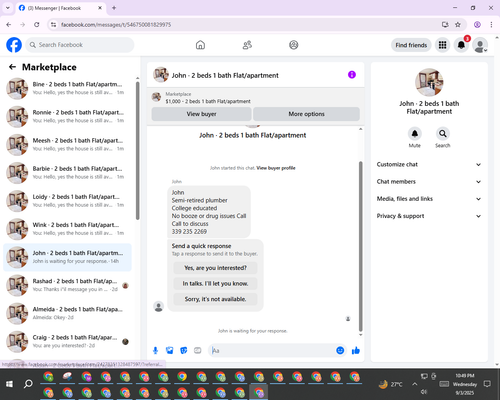Send quick response Yes, are you interested?
Image resolution: width=500 pixels, height=400 pixels.
click(x=215, y=268)
